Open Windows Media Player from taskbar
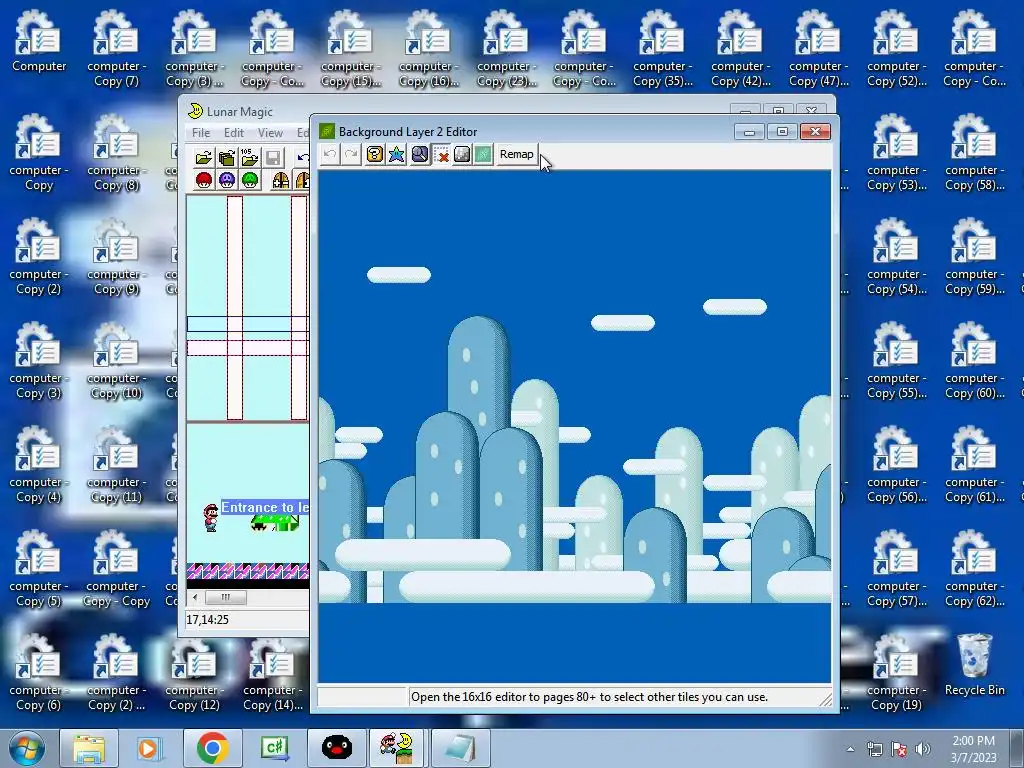Image resolution: width=1024 pixels, height=768 pixels. [x=150, y=748]
